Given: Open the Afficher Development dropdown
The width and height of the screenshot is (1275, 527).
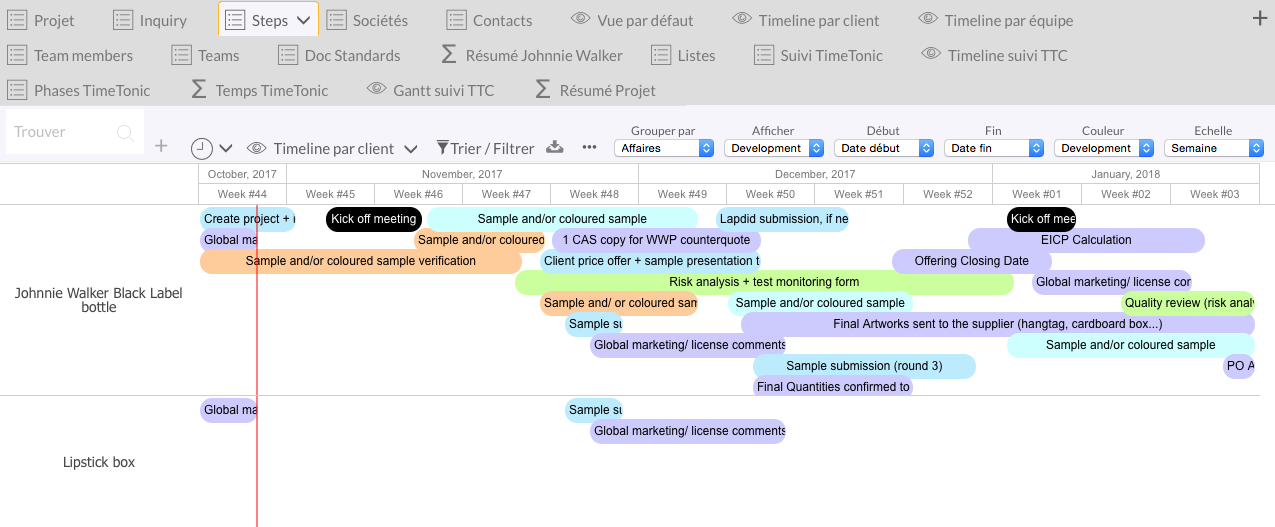Looking at the screenshot, I should tap(774, 148).
